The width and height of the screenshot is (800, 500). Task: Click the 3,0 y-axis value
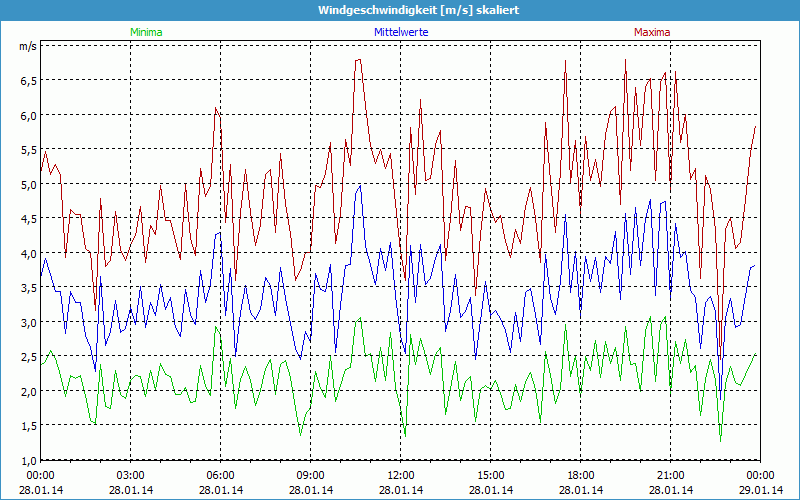[x=29, y=323]
